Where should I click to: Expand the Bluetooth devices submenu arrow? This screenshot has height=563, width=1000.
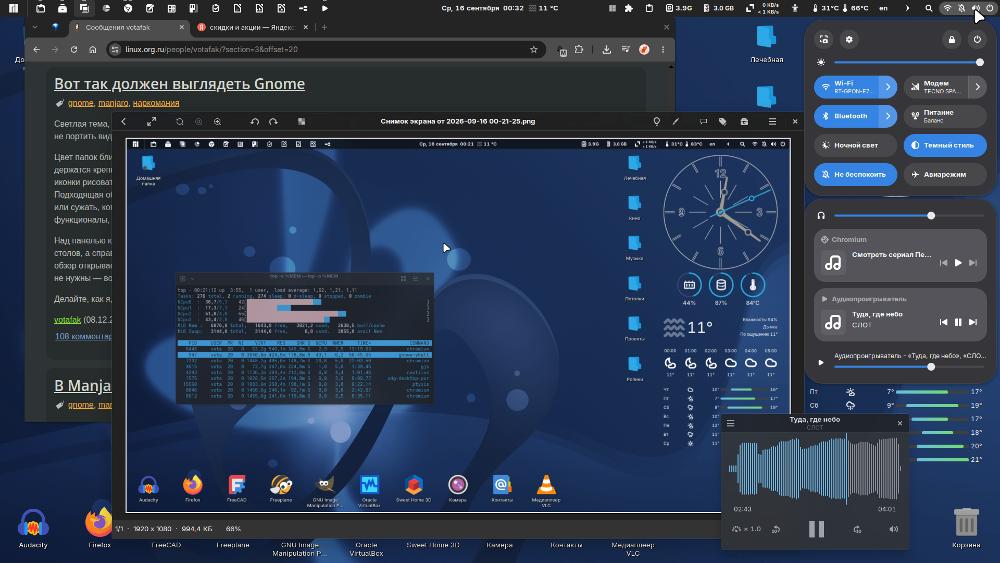pyautogui.click(x=888, y=116)
